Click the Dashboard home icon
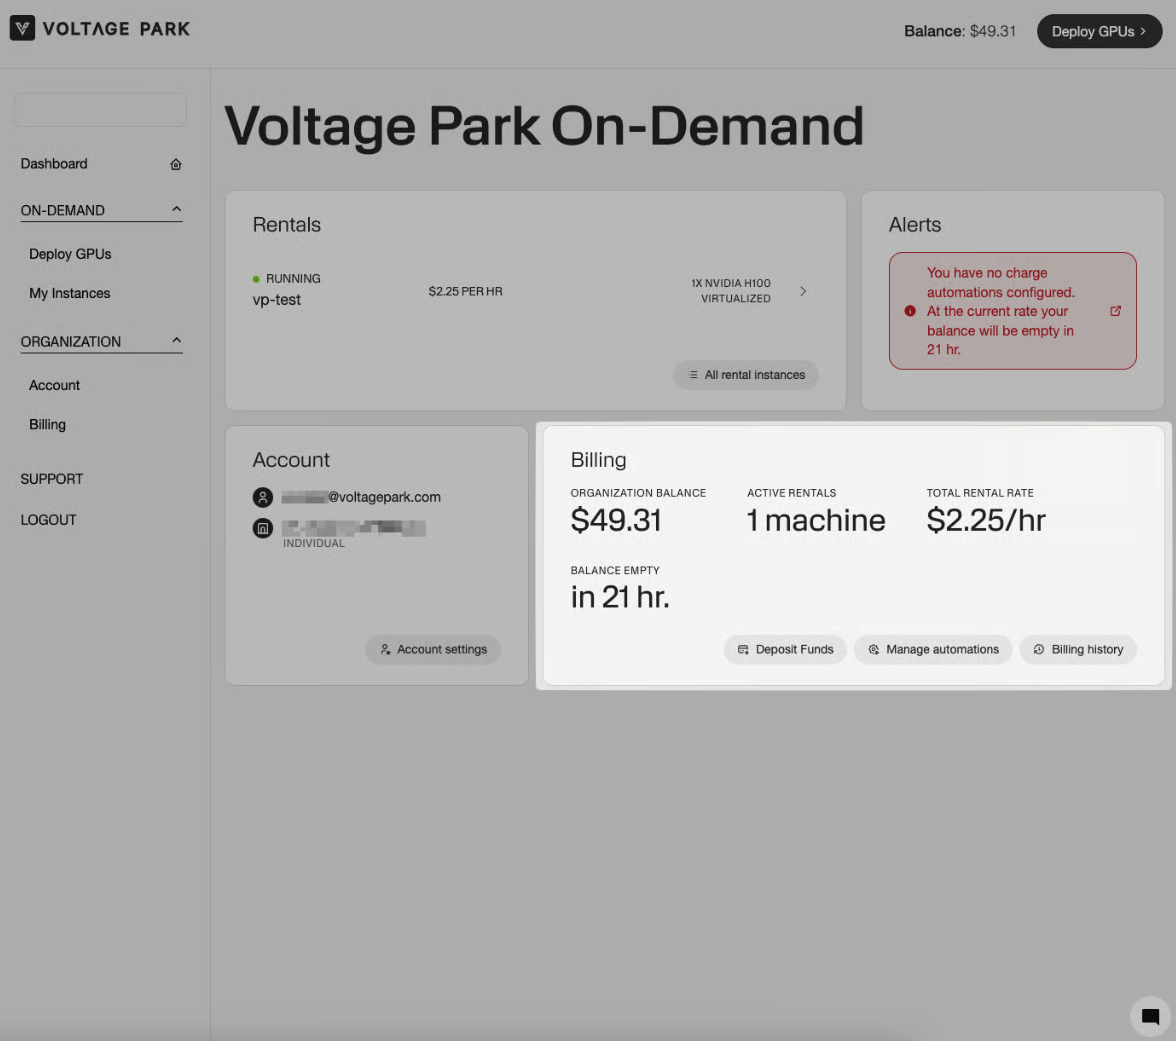Screen dimensions: 1176x1041 (176, 164)
